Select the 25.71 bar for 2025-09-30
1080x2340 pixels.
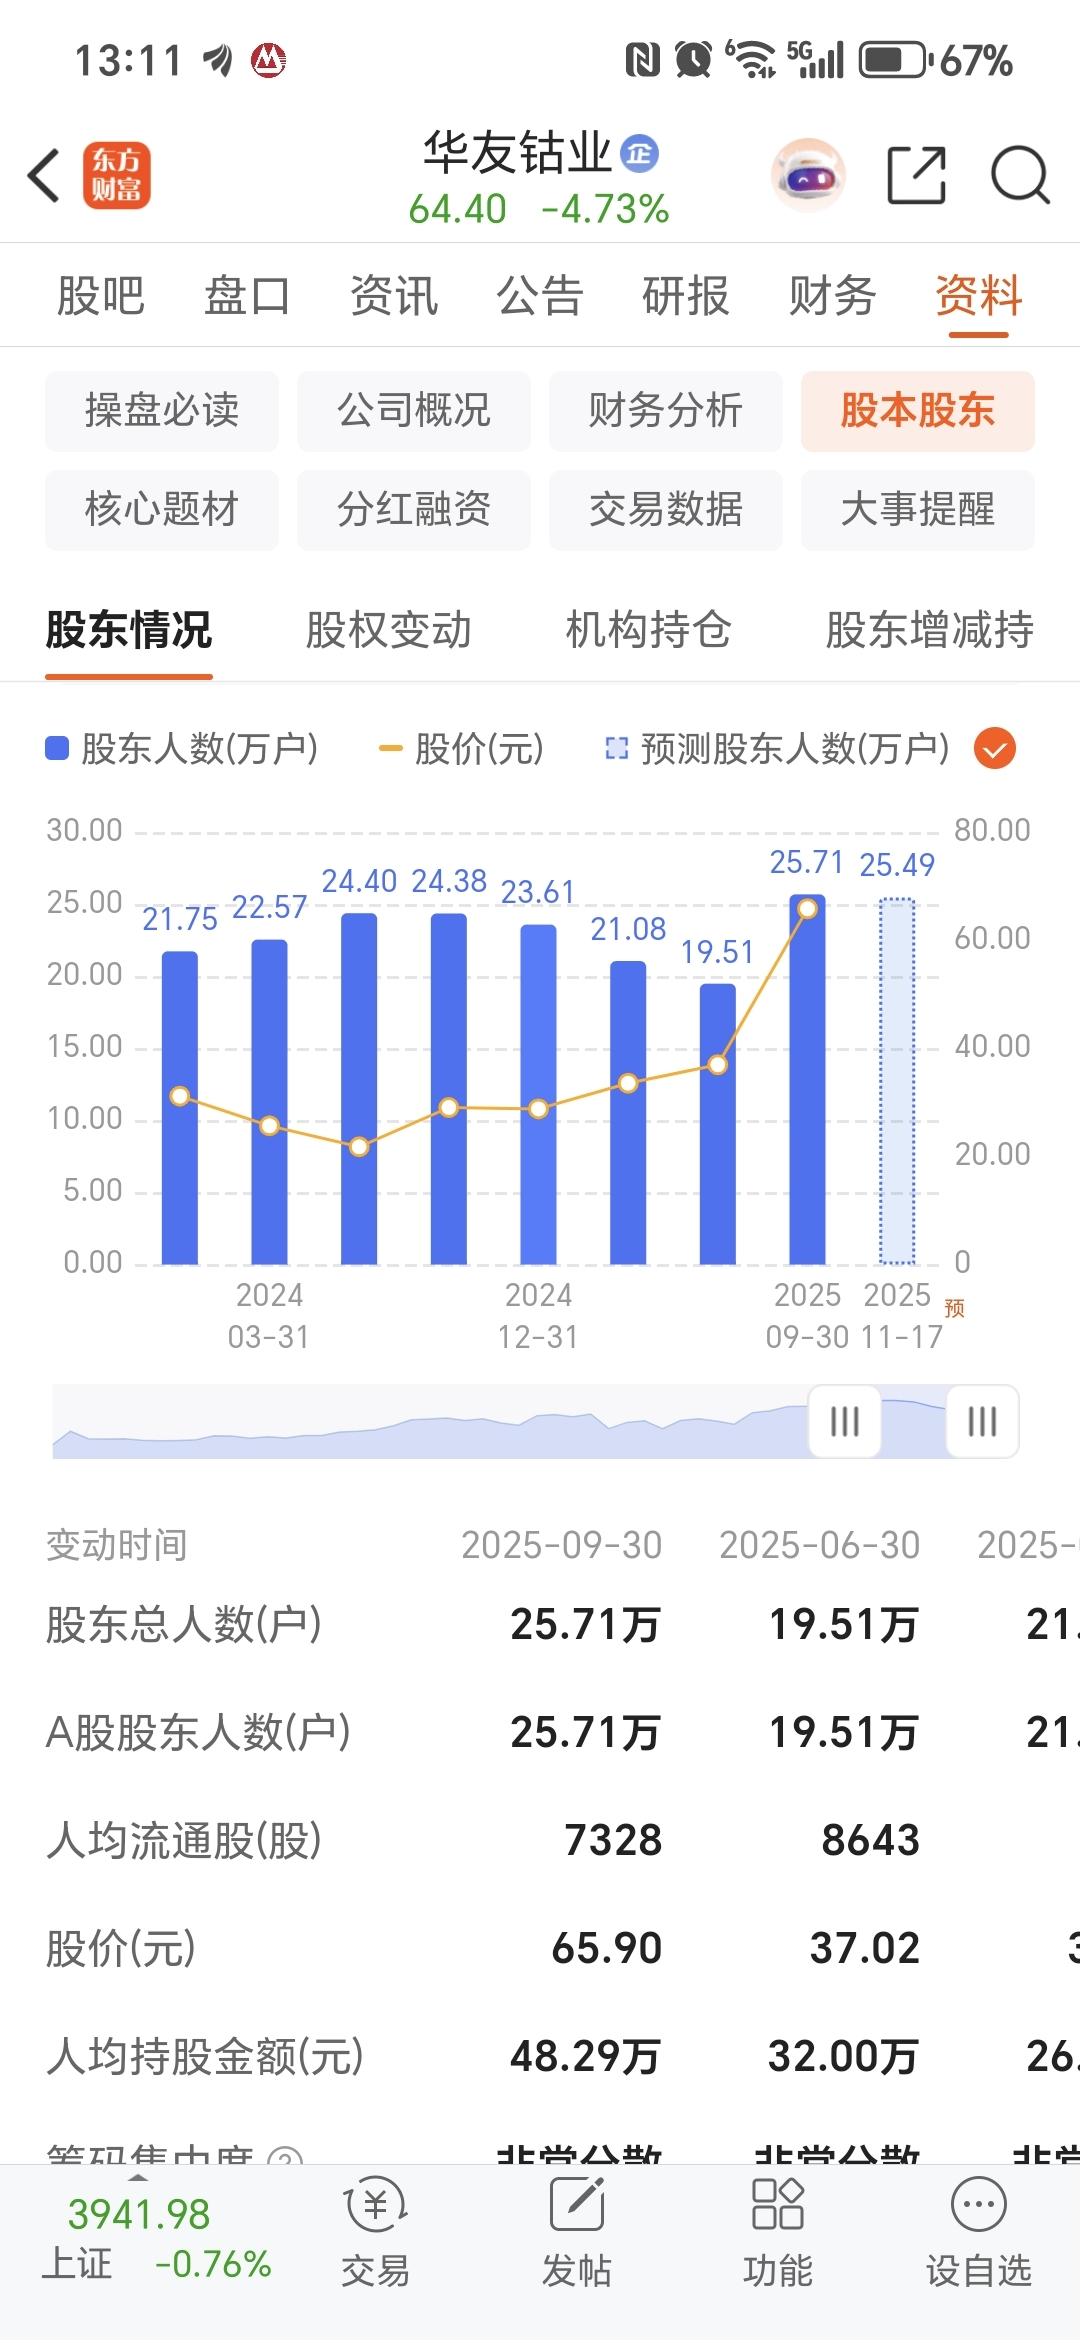[x=807, y=1079]
